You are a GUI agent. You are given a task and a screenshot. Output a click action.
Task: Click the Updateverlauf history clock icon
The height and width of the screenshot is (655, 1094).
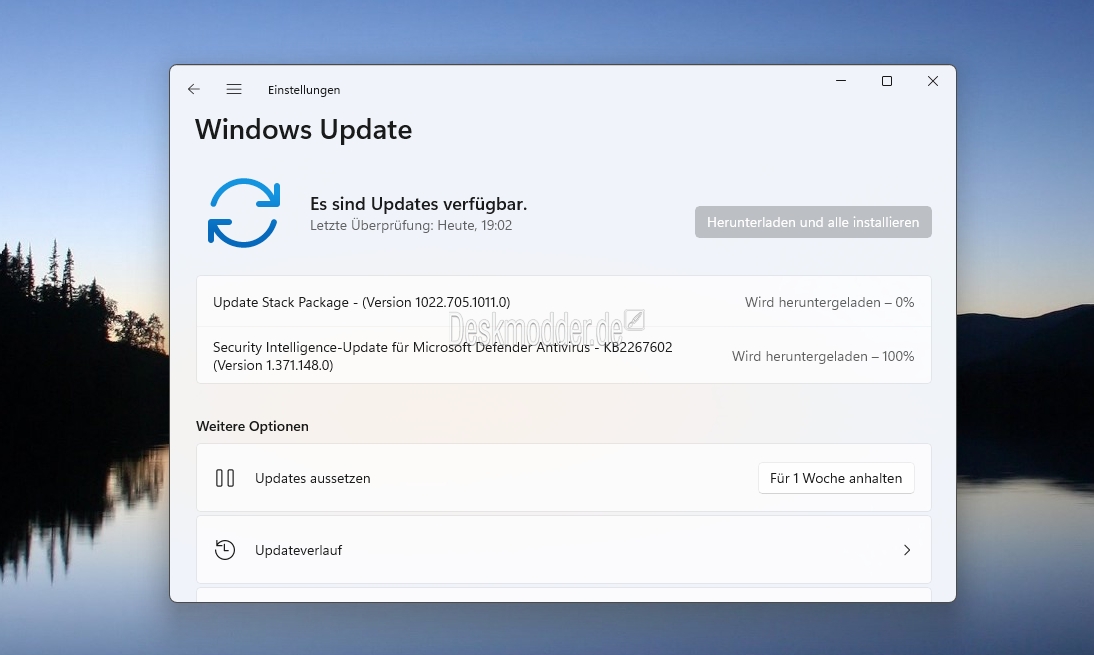tap(225, 550)
